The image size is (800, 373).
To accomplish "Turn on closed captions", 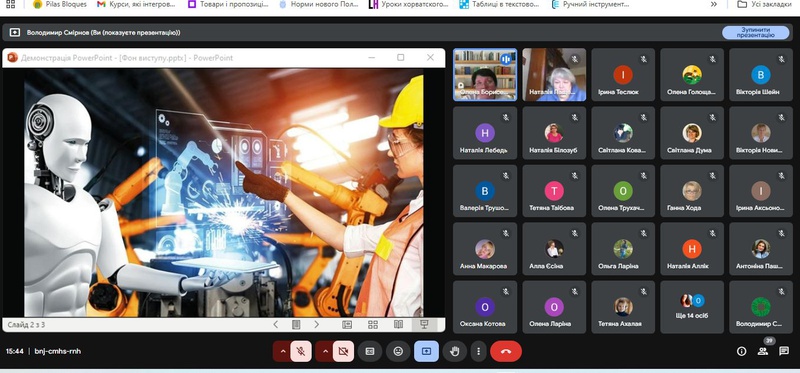I will click(x=370, y=352).
